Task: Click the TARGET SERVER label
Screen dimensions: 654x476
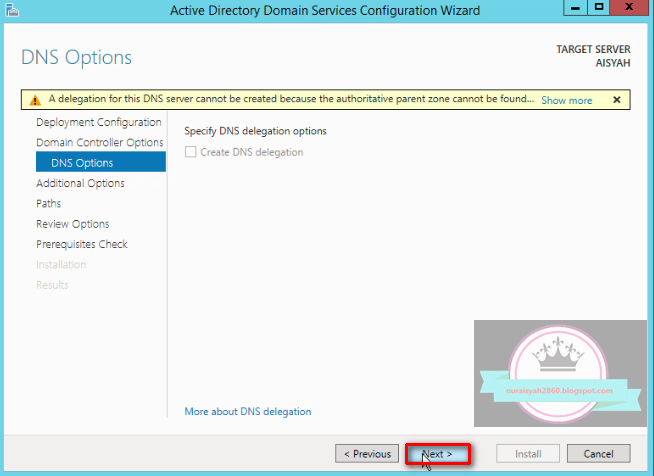Action: coord(593,49)
